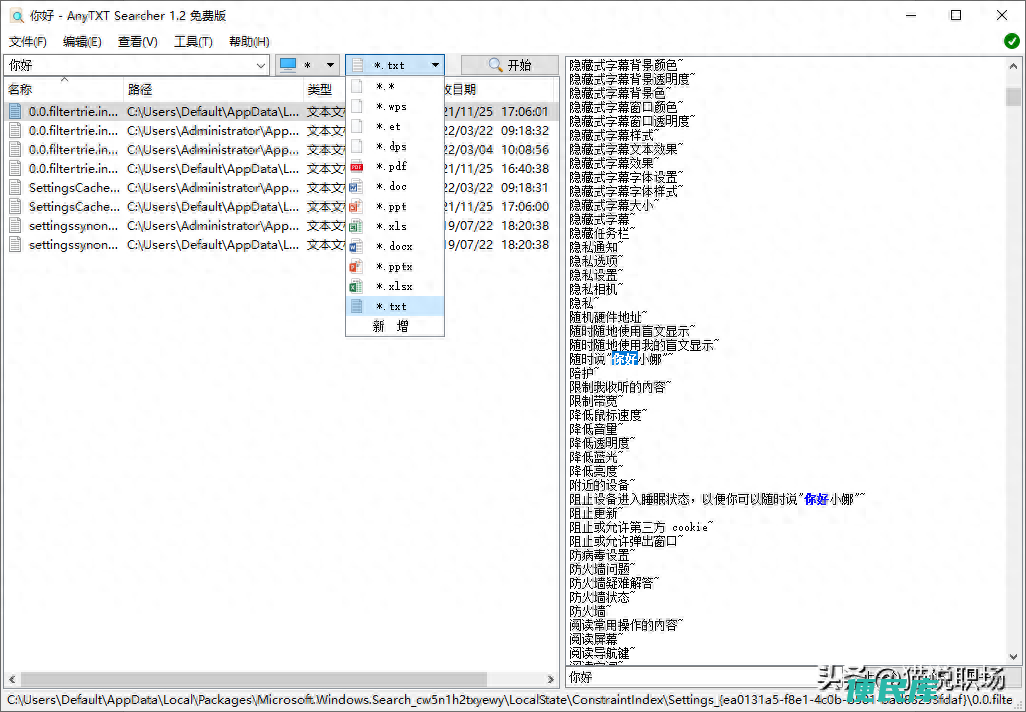Click bold 你好 match in 阻止设备进入睡眠状态 line
Image resolution: width=1026 pixels, height=712 pixels.
(x=816, y=499)
